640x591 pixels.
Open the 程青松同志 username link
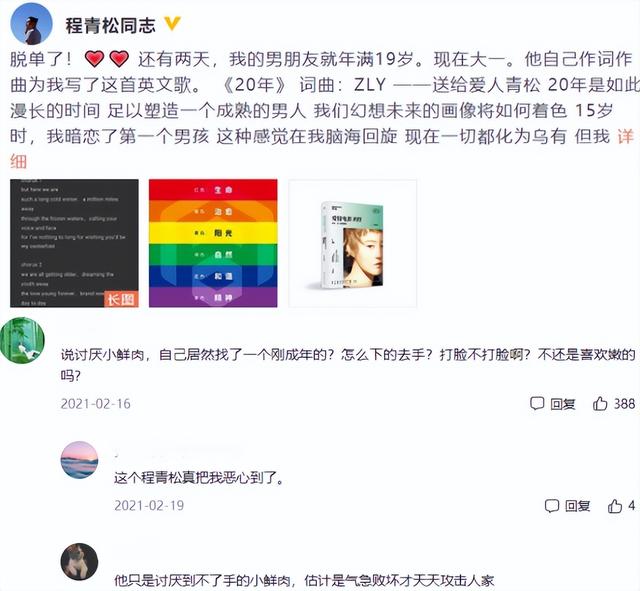point(111,26)
